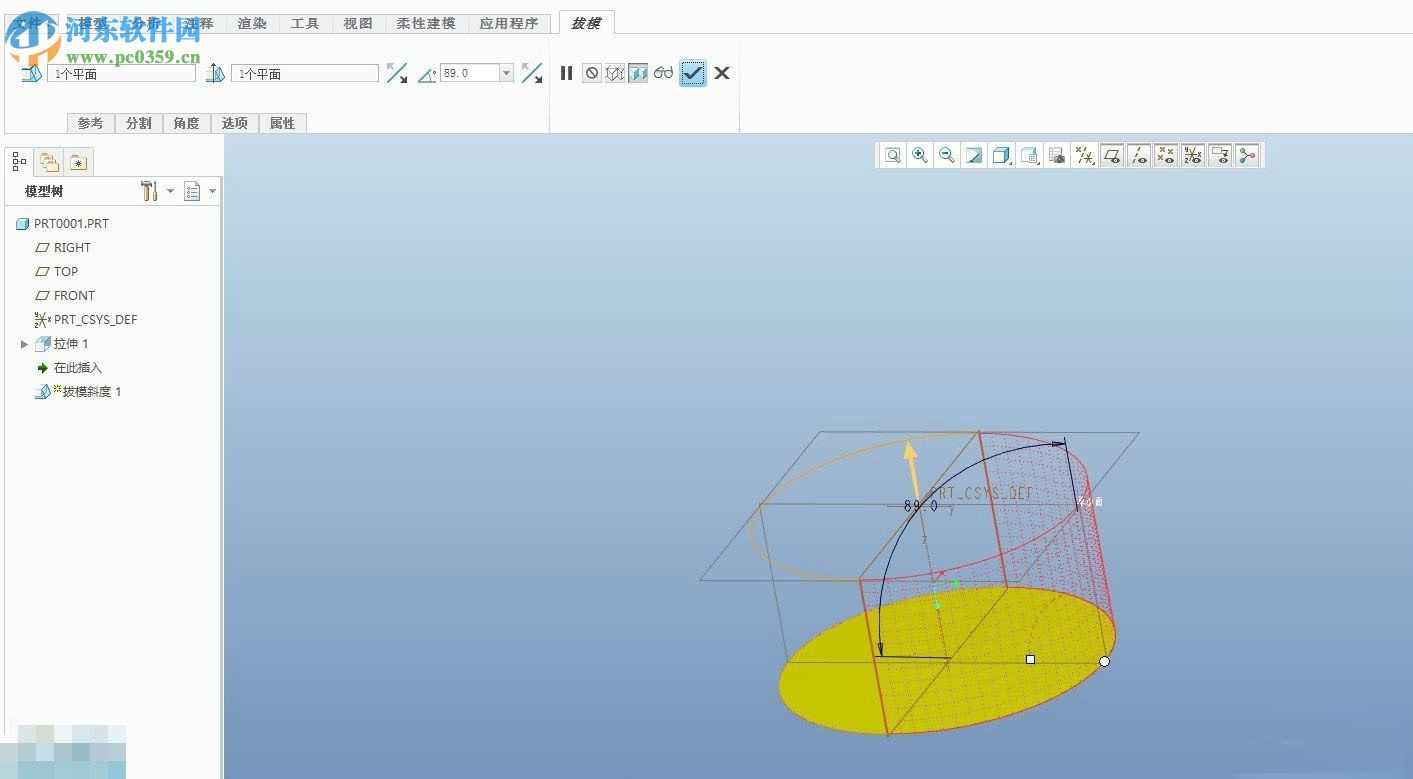This screenshot has width=1413, height=779.
Task: Toggle coordinate system display
Action: point(1192,155)
